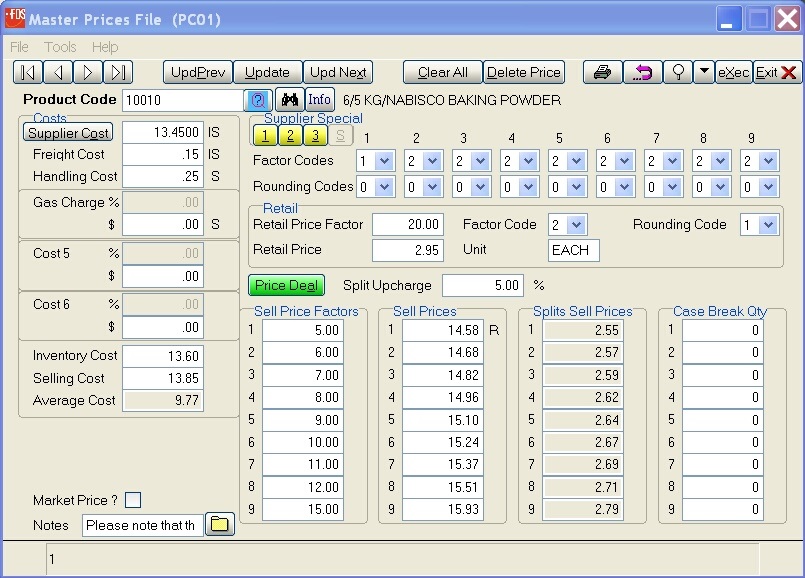Image resolution: width=805 pixels, height=578 pixels.
Task: Click the Selling Cost field showing 13.85
Action: [x=163, y=378]
